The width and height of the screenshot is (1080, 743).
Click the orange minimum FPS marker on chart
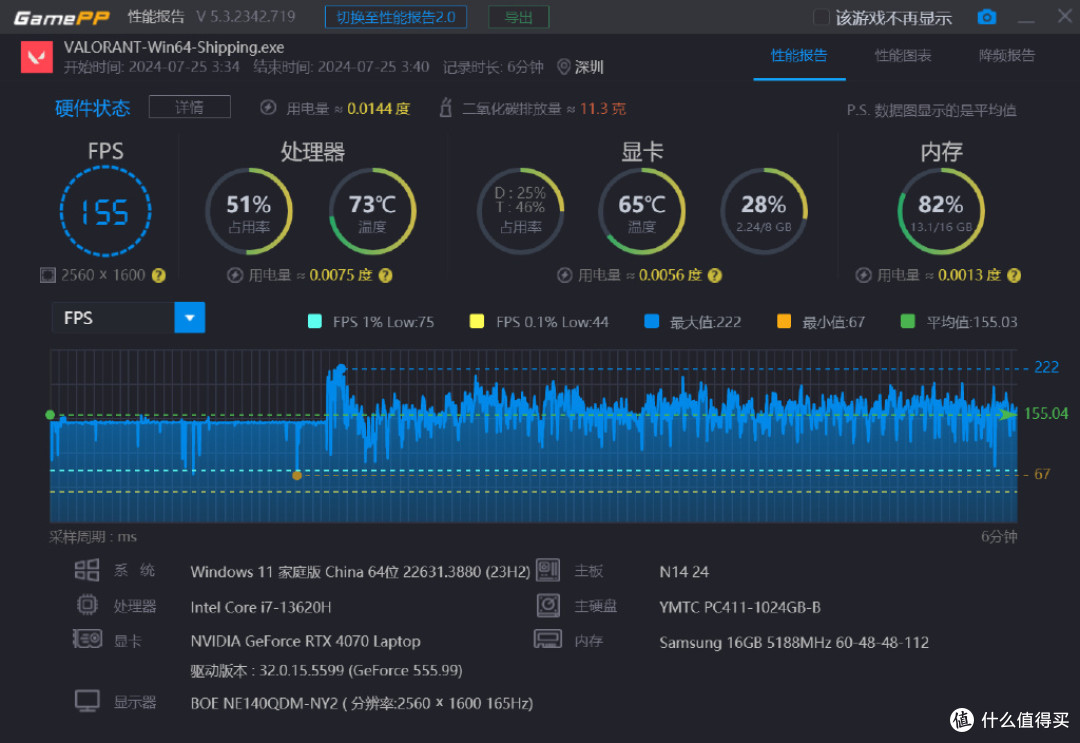point(297,475)
